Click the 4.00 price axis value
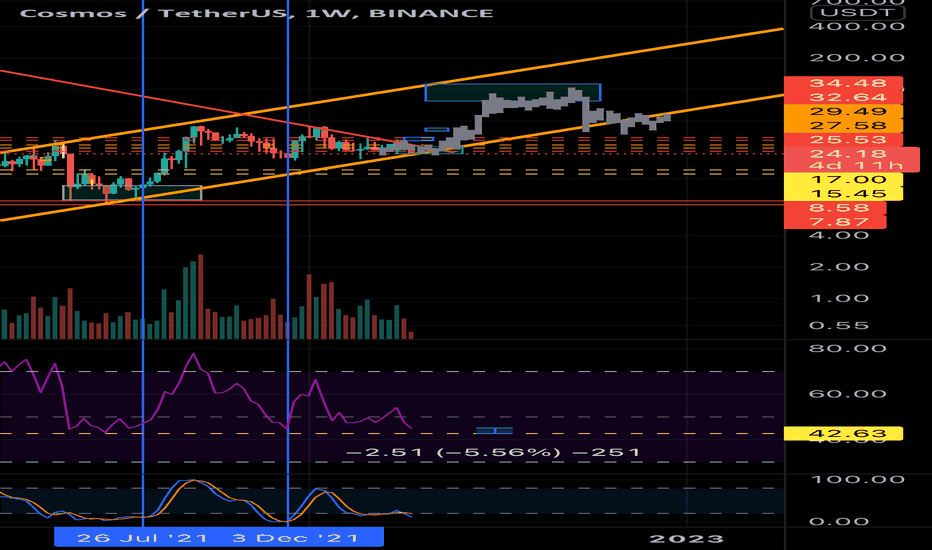 point(839,235)
